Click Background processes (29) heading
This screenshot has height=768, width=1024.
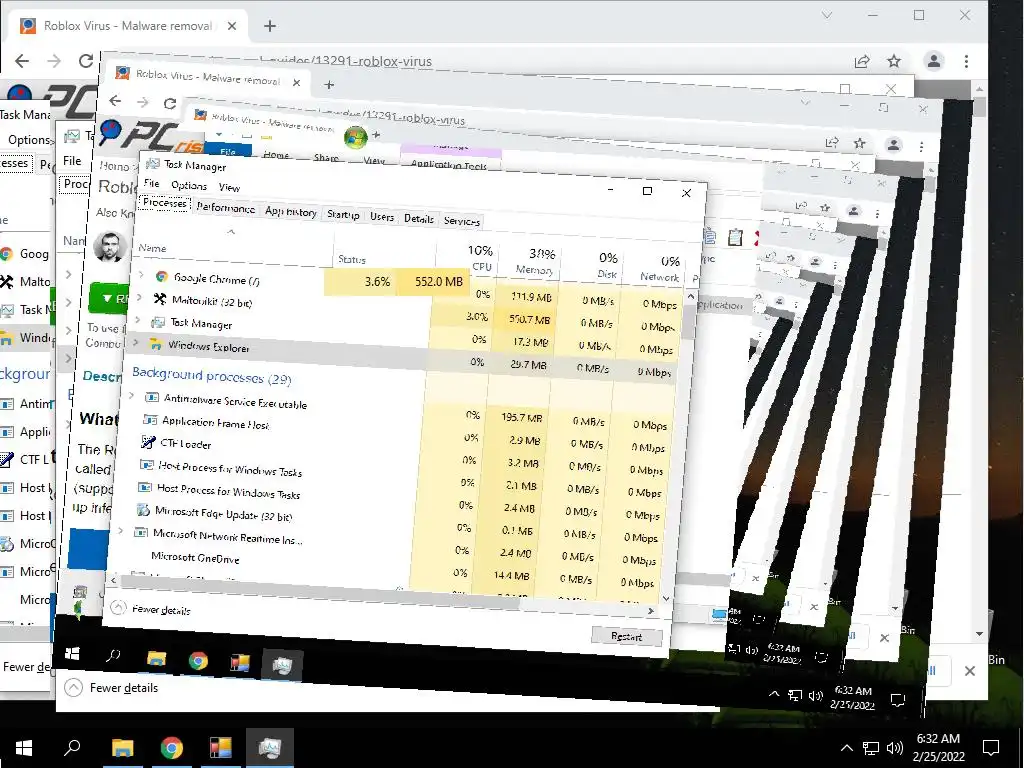click(212, 376)
